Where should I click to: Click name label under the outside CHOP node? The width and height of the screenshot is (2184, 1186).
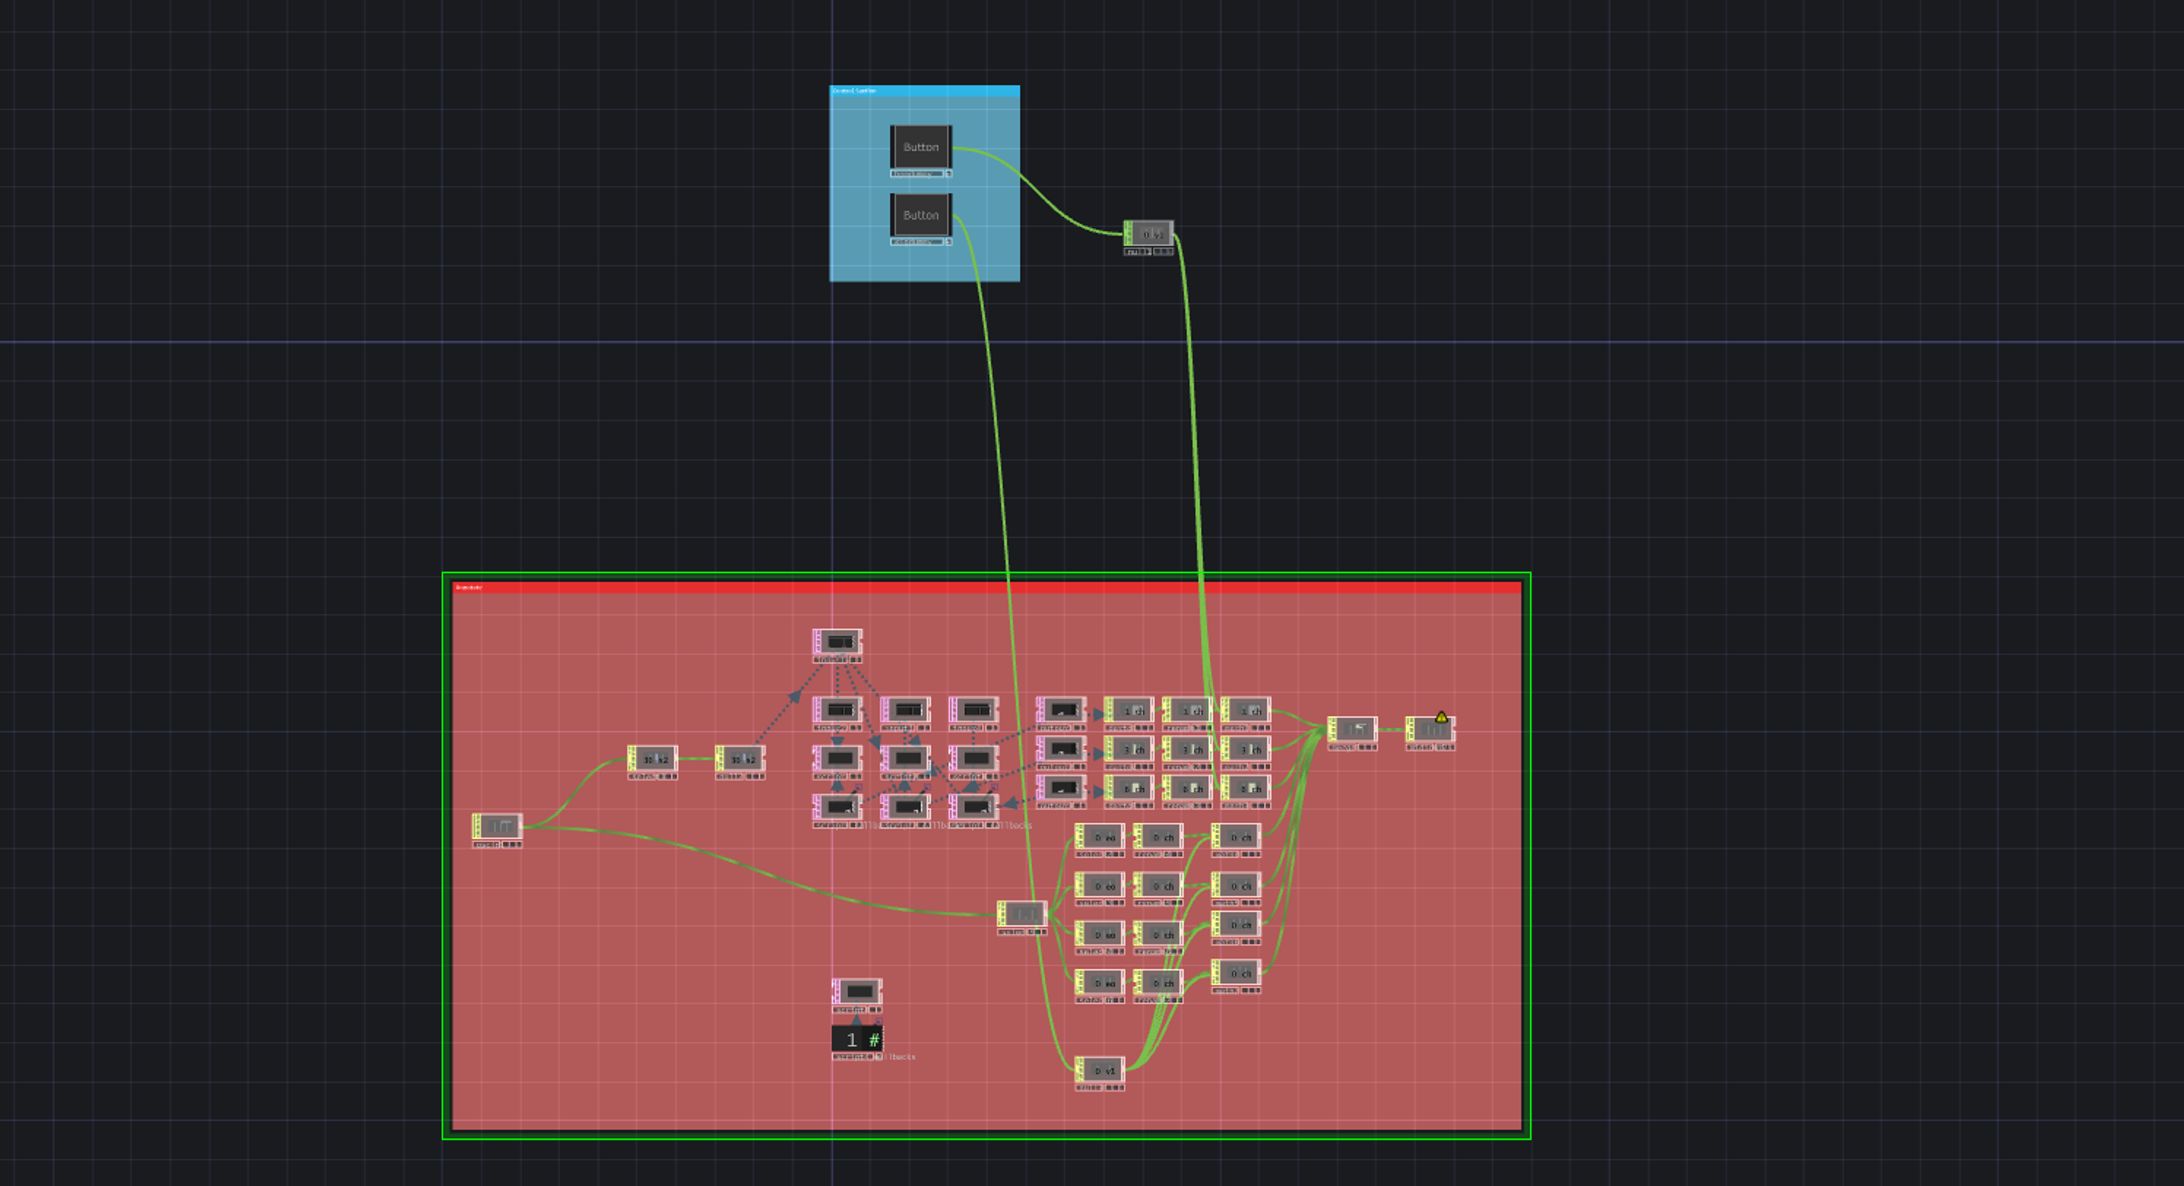[1138, 252]
